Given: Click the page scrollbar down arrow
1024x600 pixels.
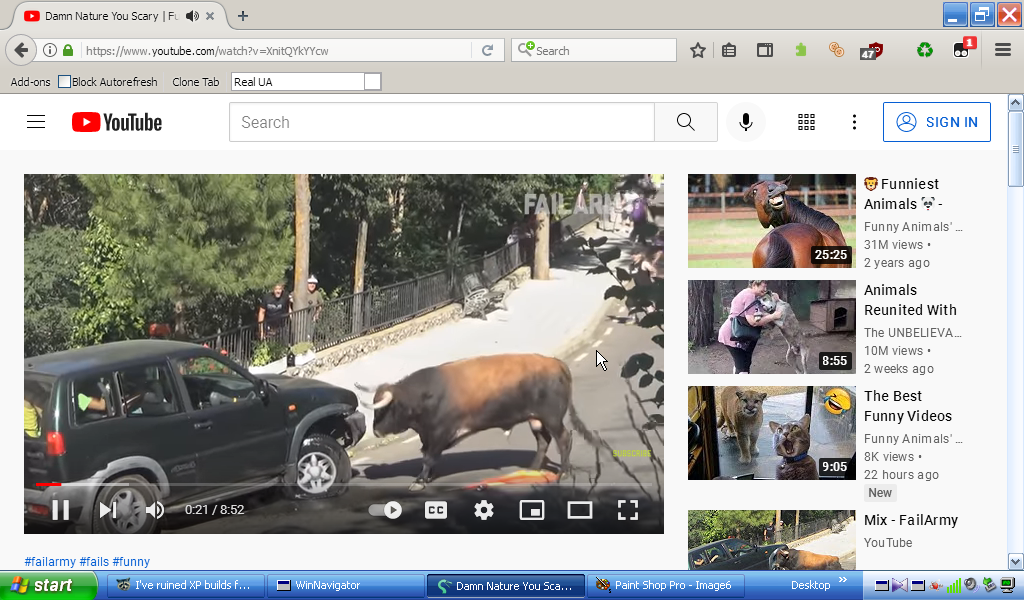Looking at the screenshot, I should 1016,561.
